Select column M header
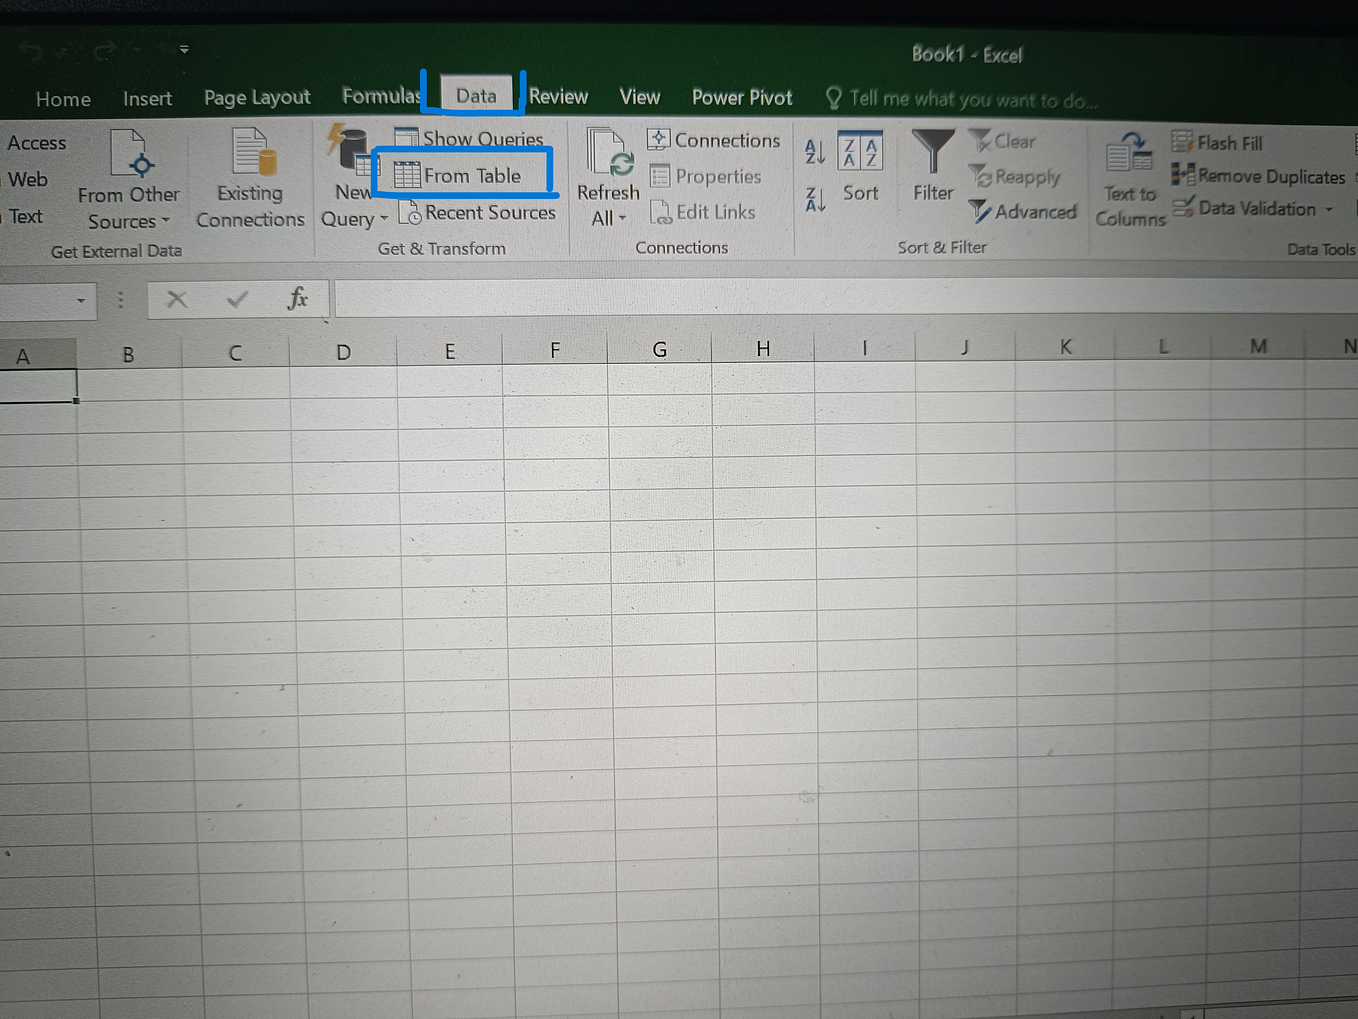This screenshot has height=1019, width=1358. 1258,346
